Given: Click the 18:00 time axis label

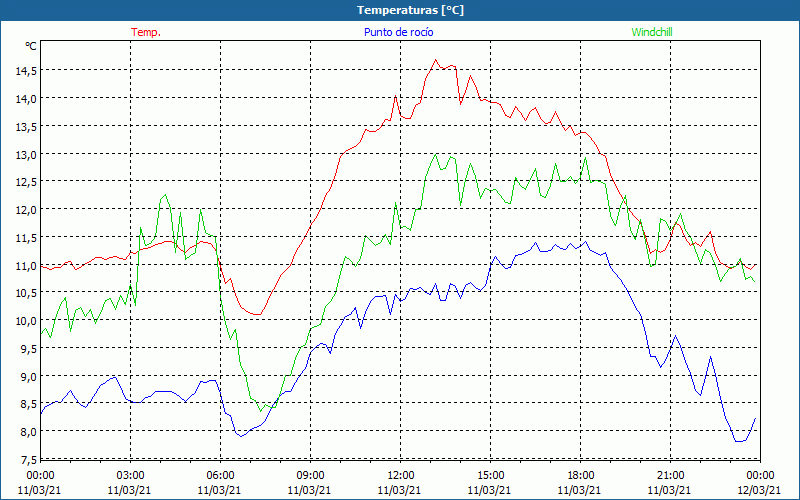Looking at the screenshot, I should coord(581,476).
